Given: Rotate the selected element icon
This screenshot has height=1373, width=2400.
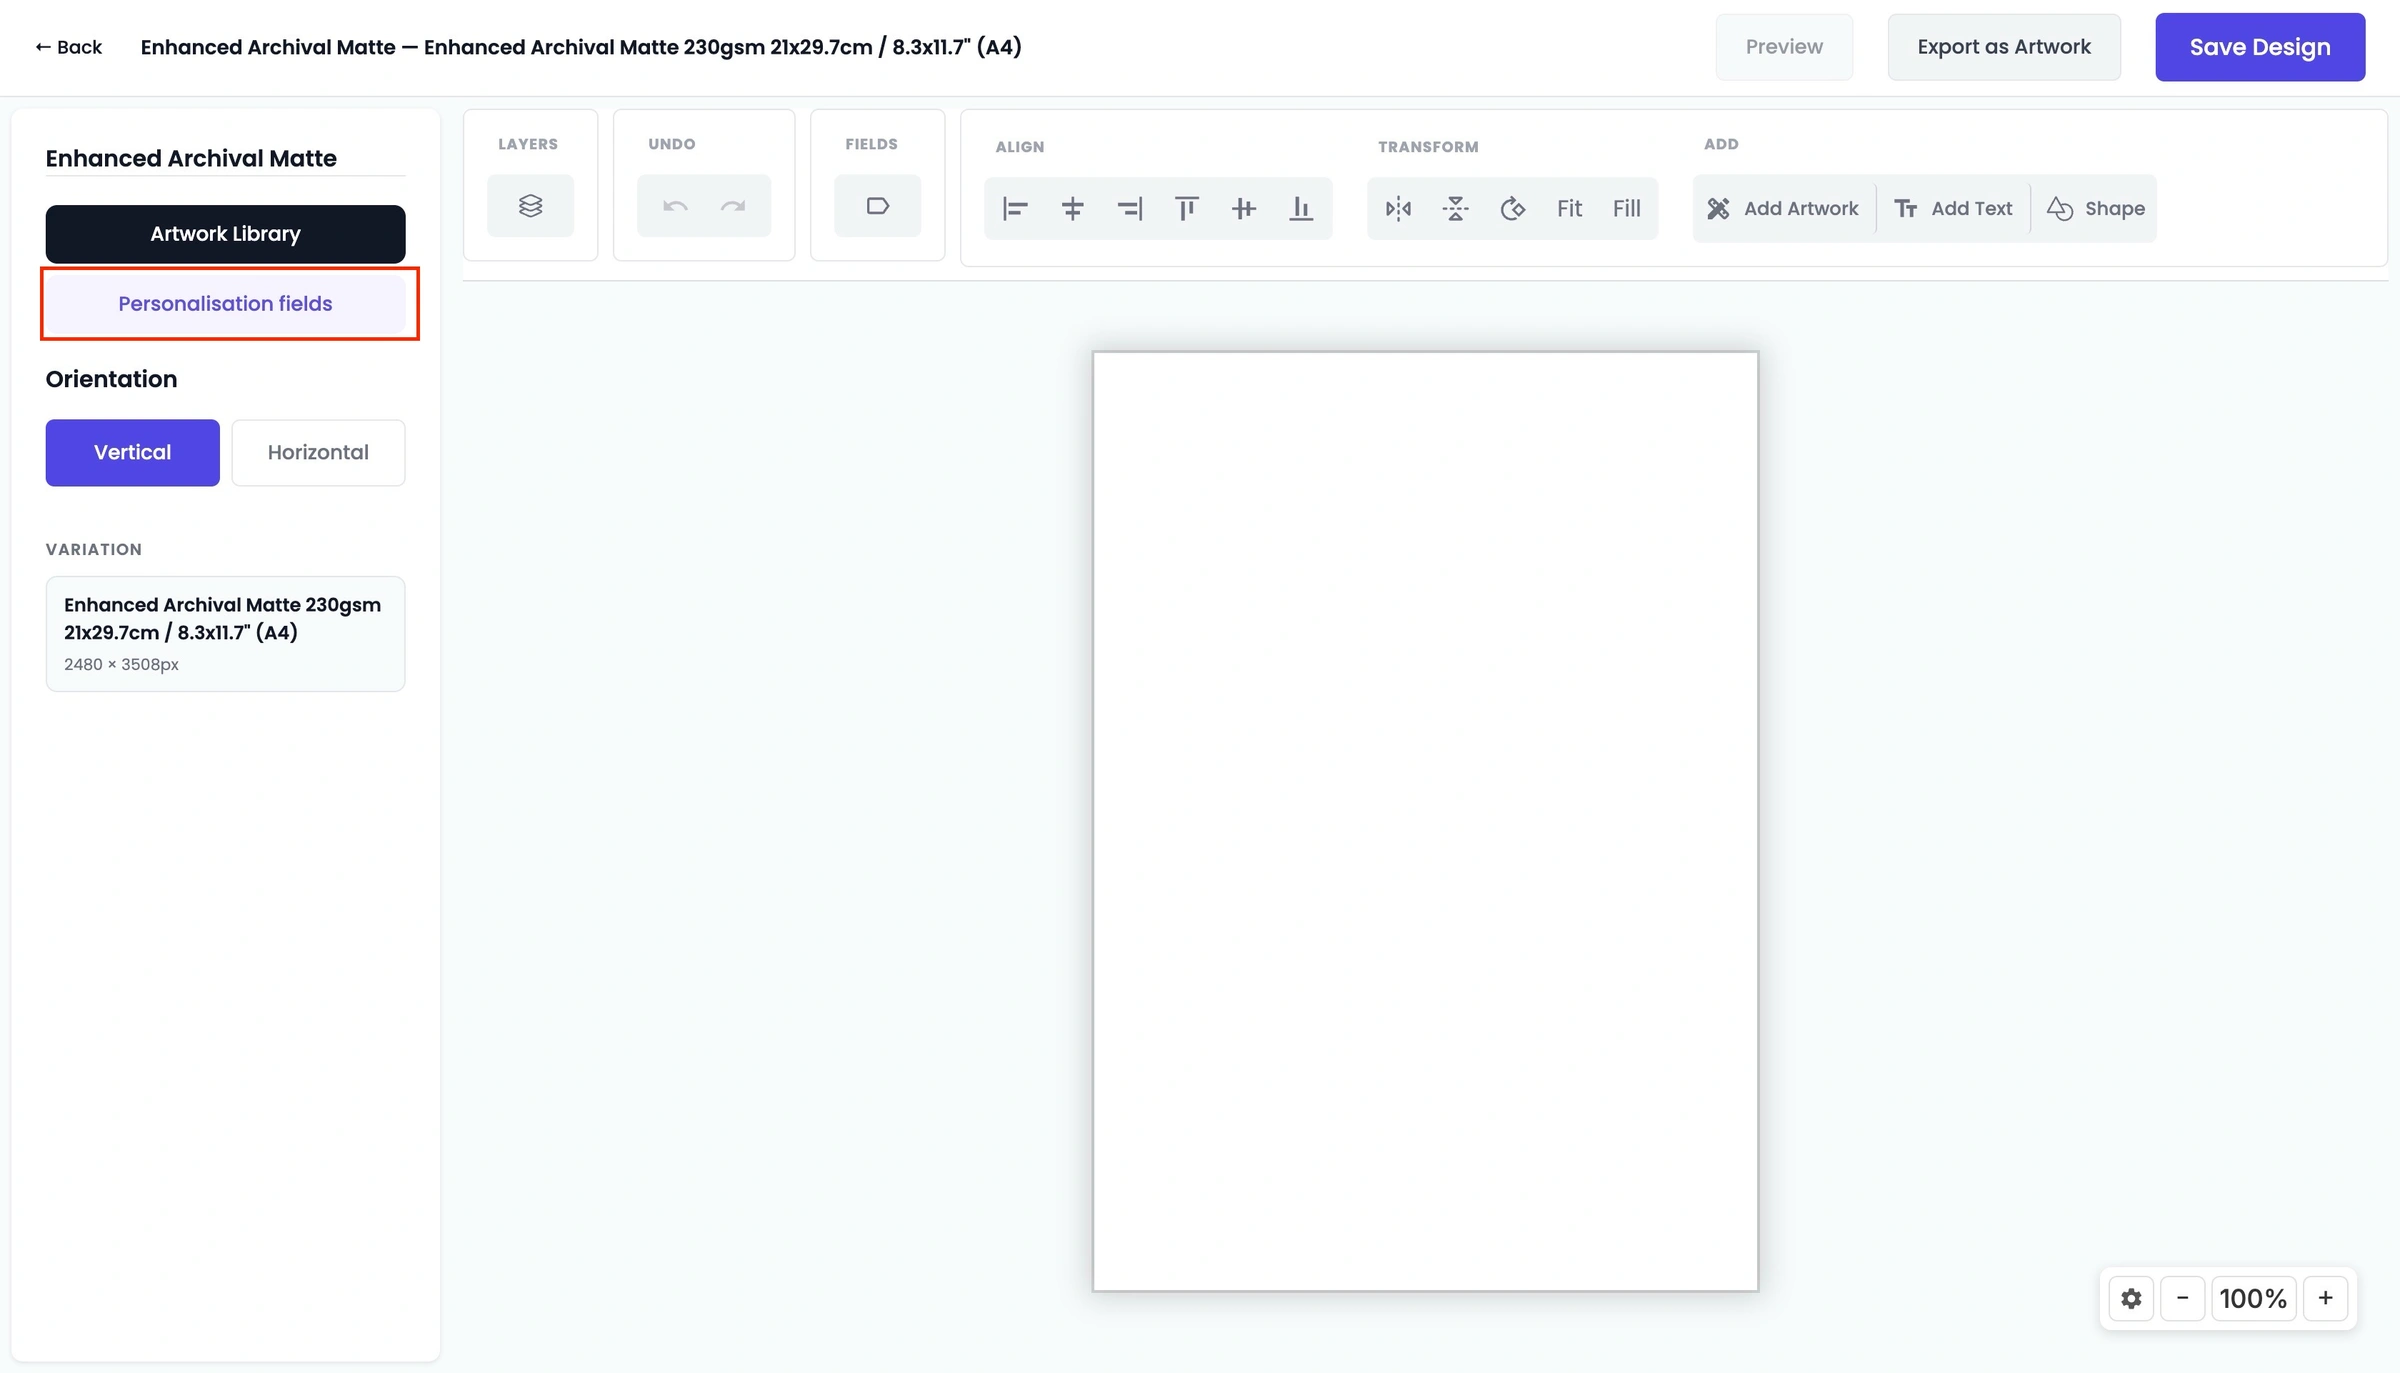Looking at the screenshot, I should coord(1512,208).
